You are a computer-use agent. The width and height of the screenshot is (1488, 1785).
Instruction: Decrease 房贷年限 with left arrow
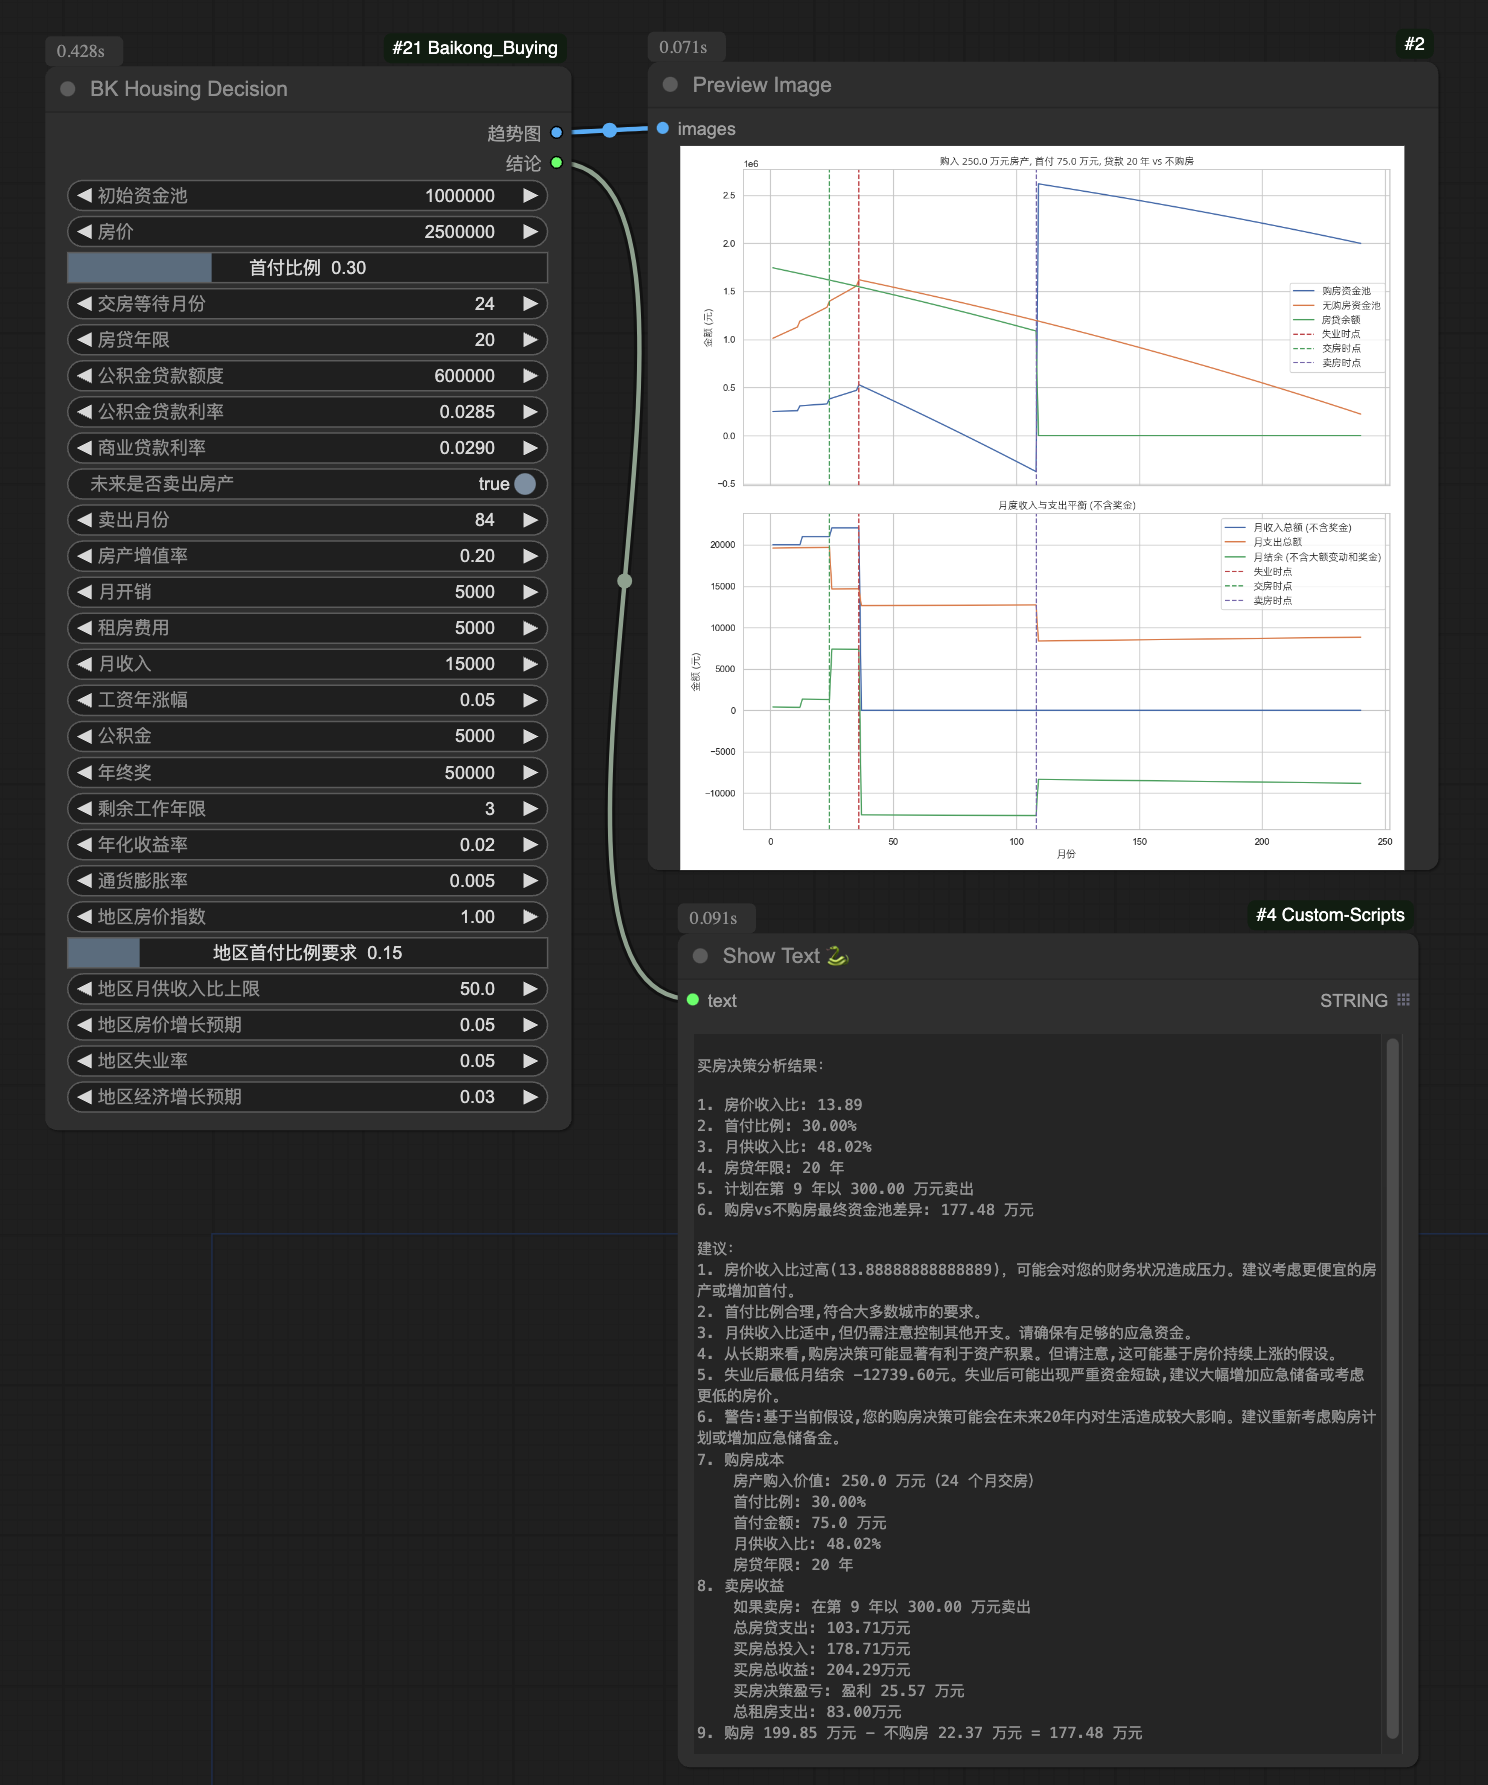click(x=84, y=340)
